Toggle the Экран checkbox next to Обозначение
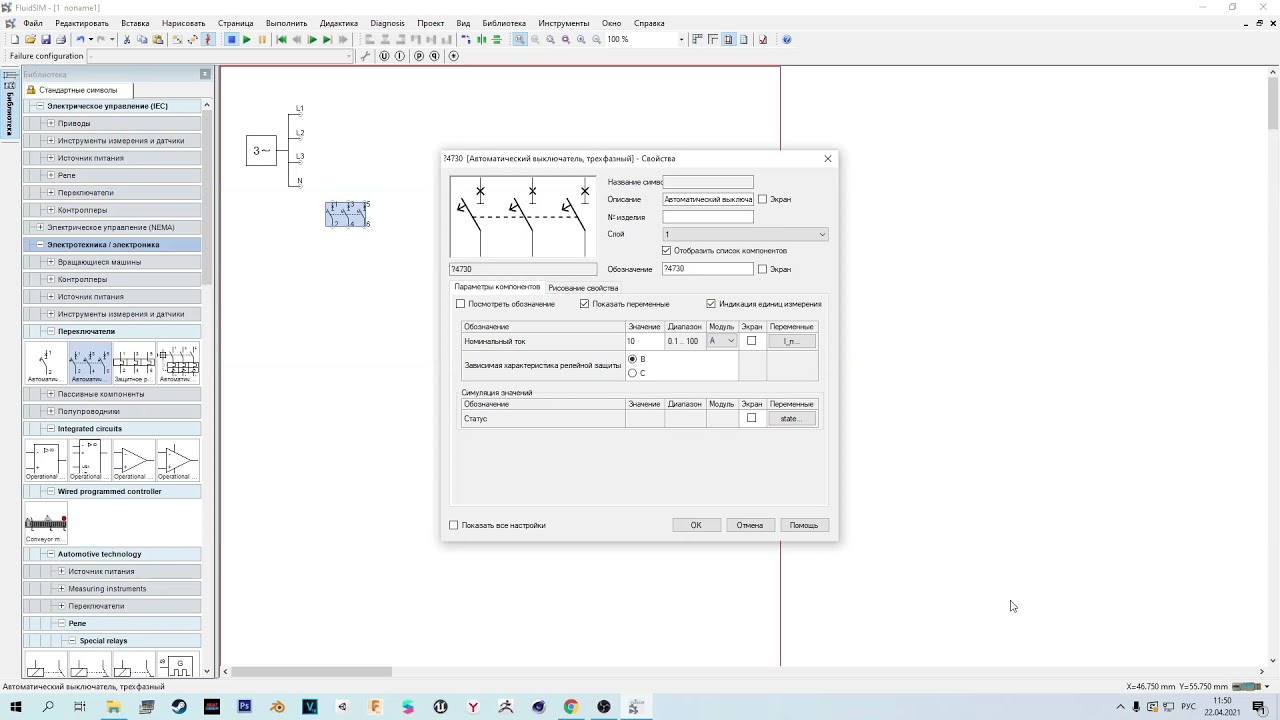The height and width of the screenshot is (720, 1280). coord(762,269)
